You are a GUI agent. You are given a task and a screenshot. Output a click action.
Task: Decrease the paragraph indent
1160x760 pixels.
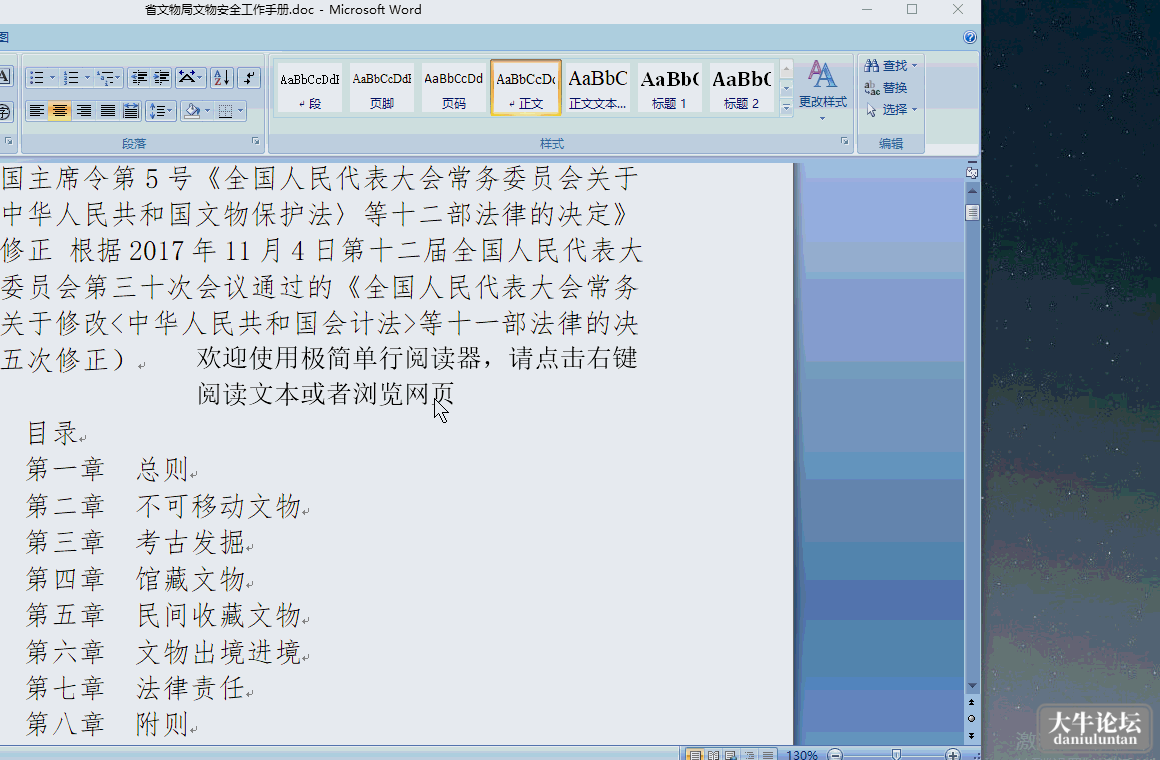(138, 78)
